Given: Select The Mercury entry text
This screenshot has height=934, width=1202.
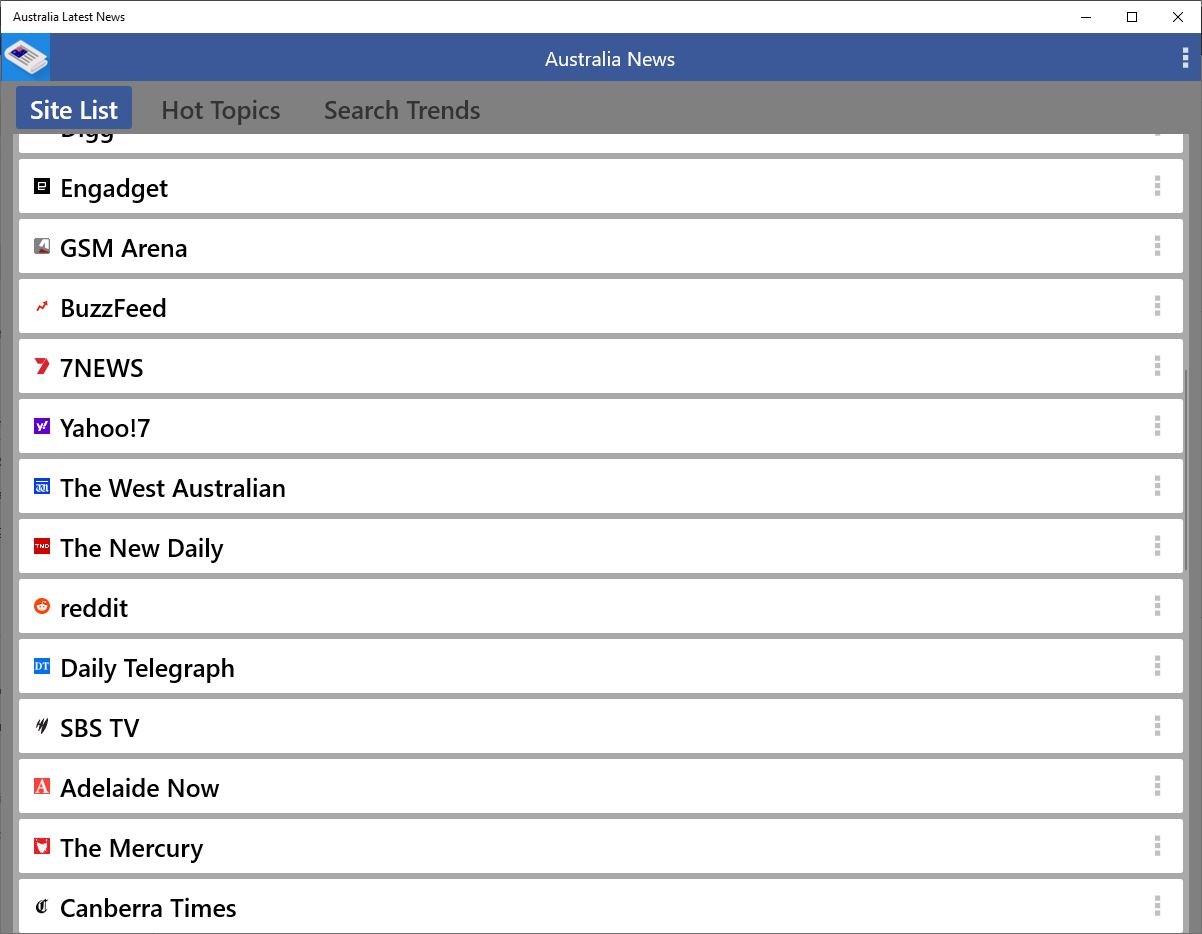Looking at the screenshot, I should (131, 848).
